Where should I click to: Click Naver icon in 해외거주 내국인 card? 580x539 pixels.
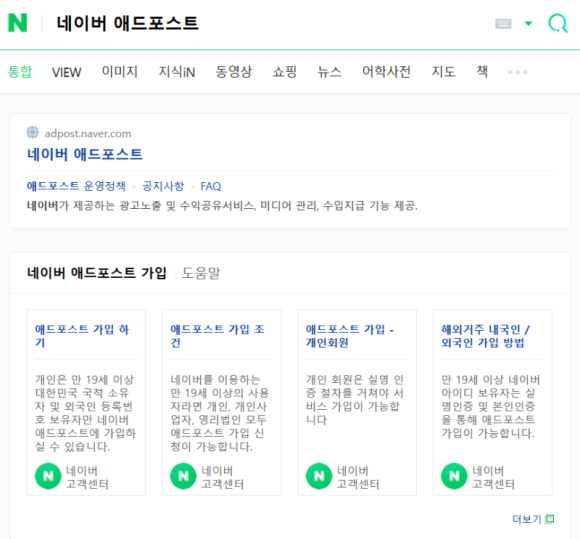(x=454, y=476)
